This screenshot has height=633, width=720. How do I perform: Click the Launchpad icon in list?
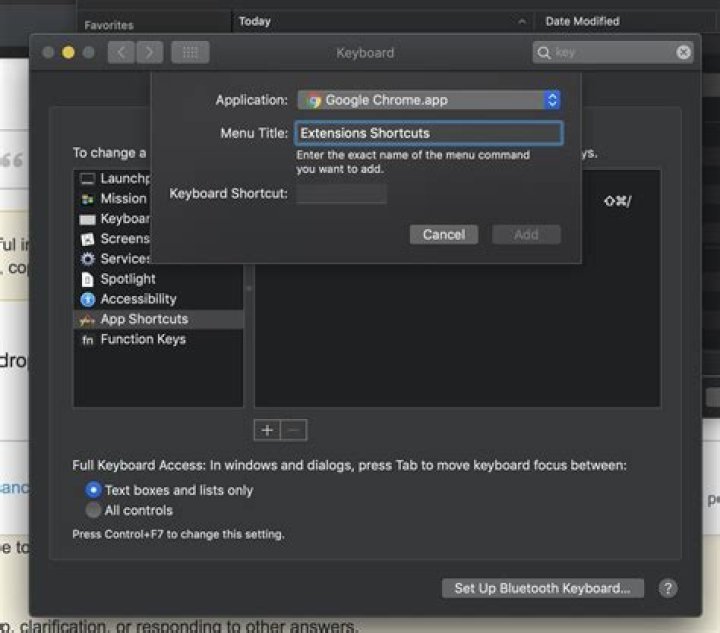87,179
